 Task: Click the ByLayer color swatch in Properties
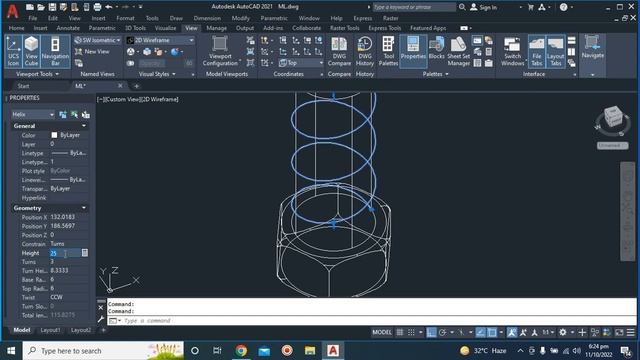pos(54,135)
